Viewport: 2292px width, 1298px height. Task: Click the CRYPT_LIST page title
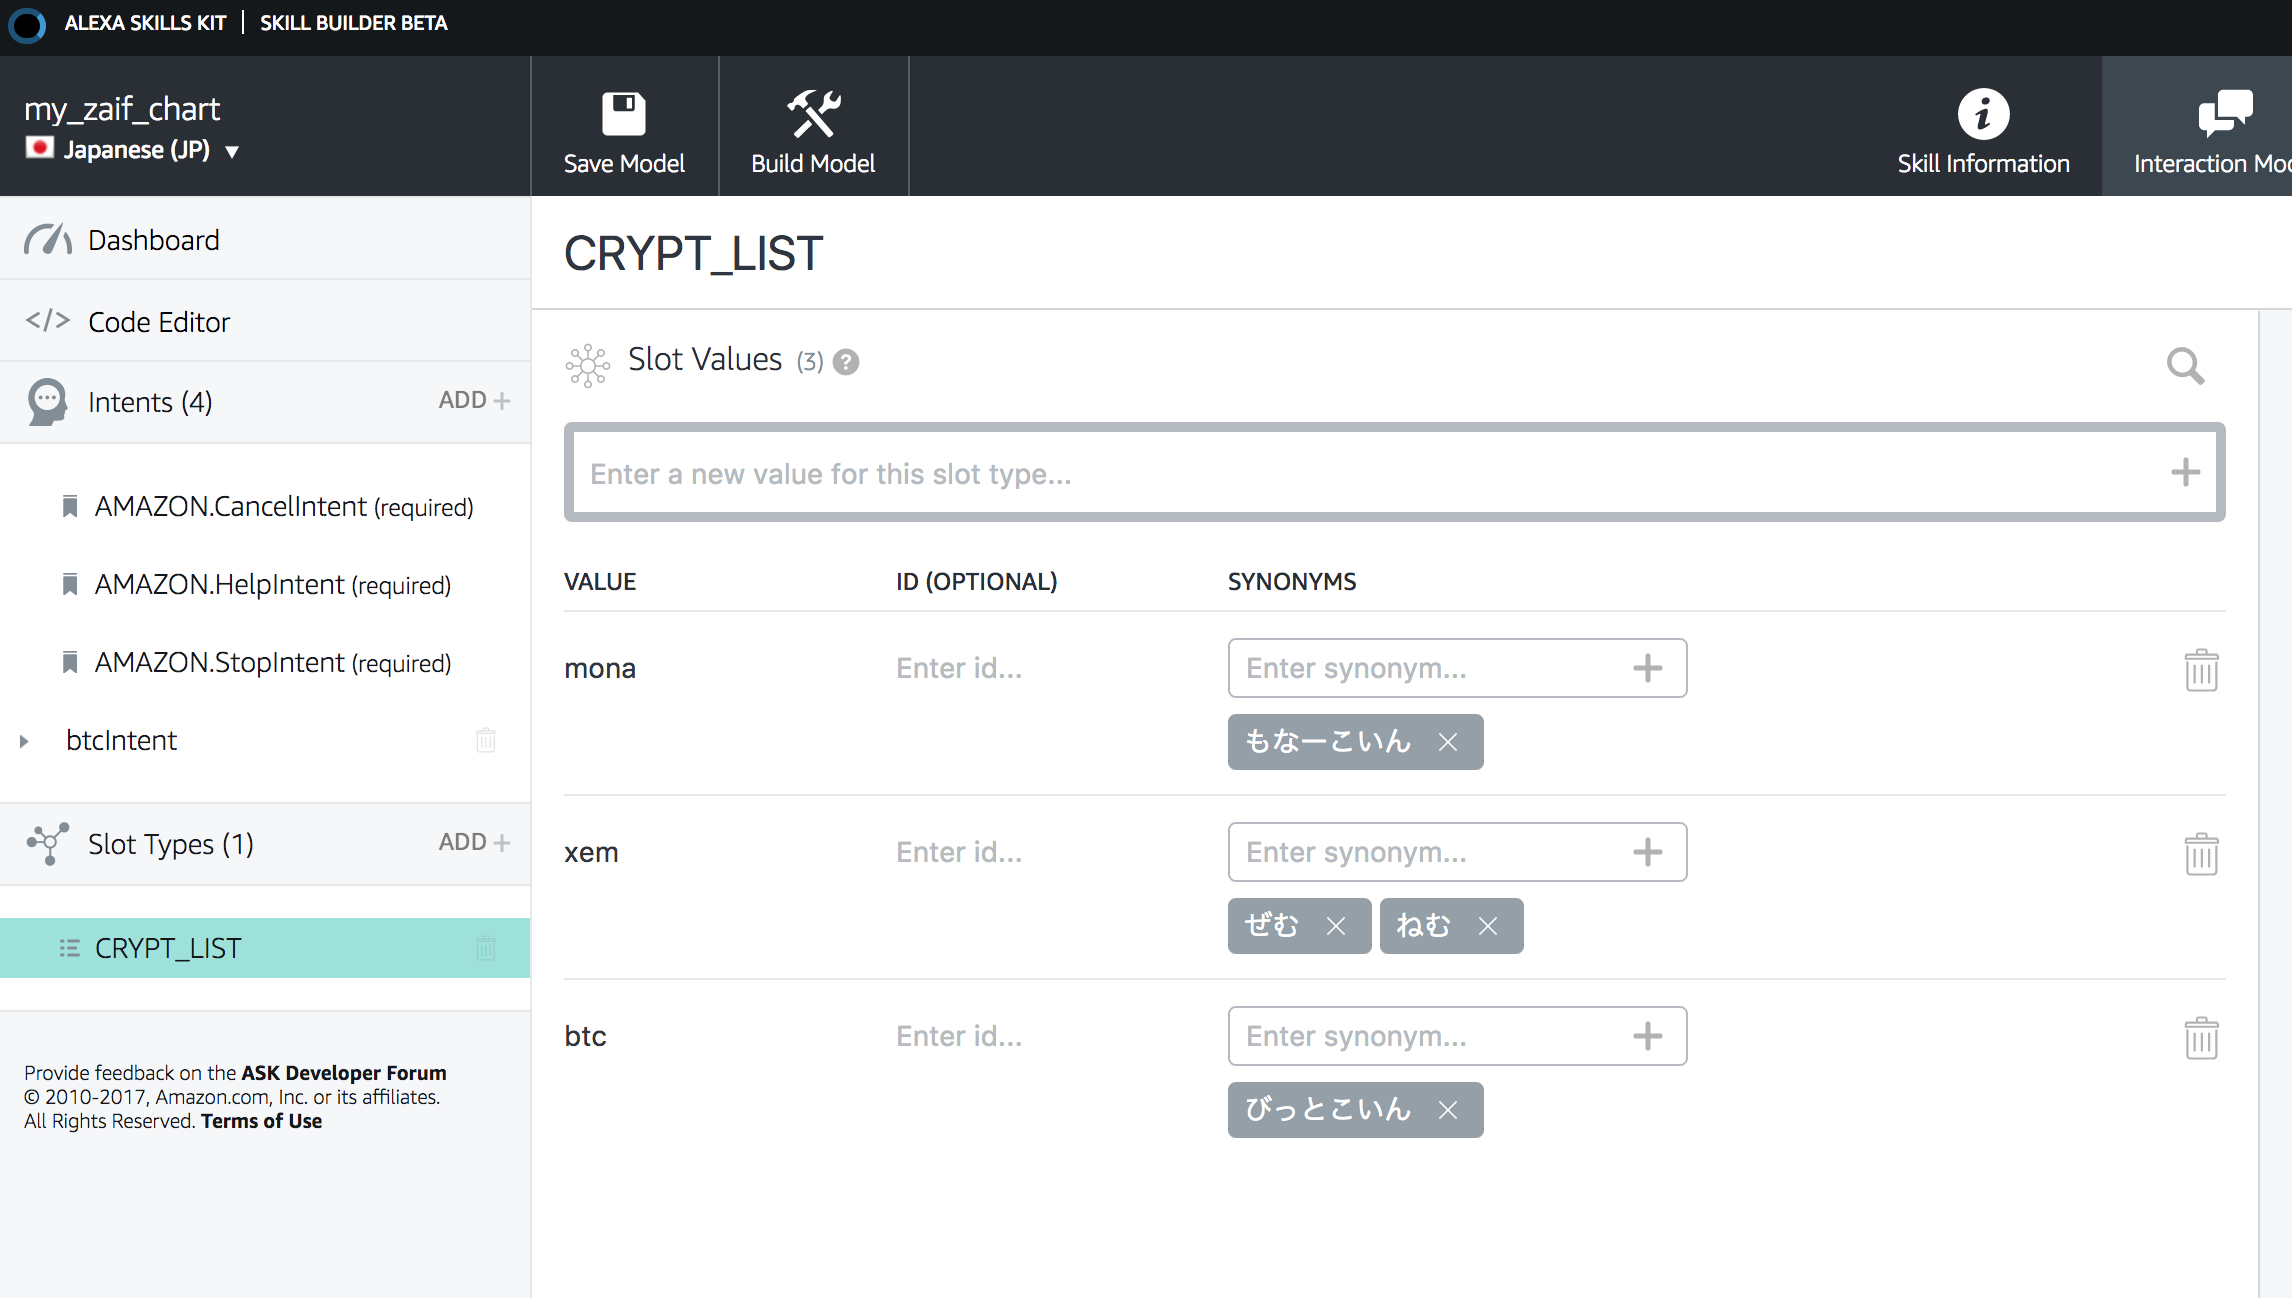click(693, 254)
